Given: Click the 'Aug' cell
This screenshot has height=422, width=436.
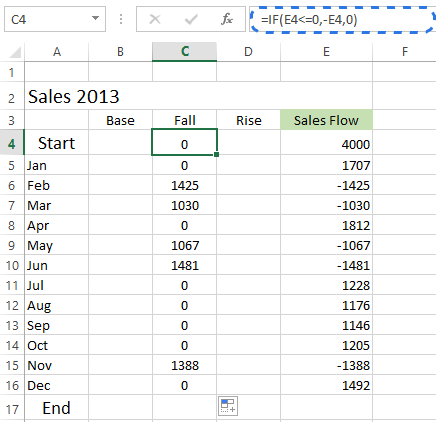Looking at the screenshot, I should (57, 305).
